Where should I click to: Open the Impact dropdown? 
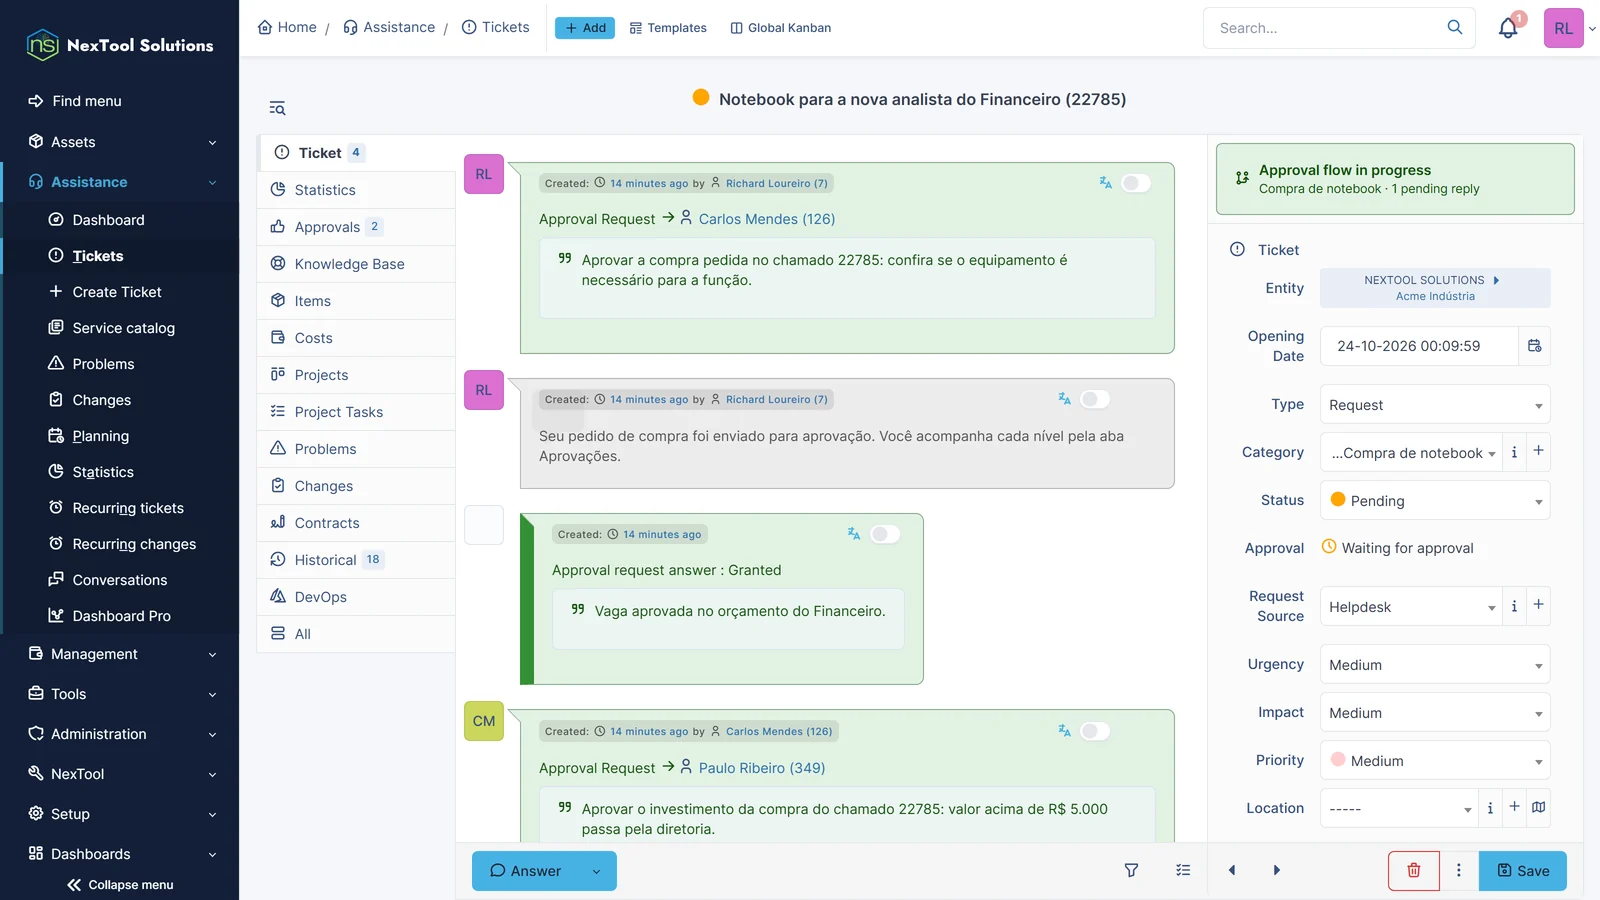1435,713
